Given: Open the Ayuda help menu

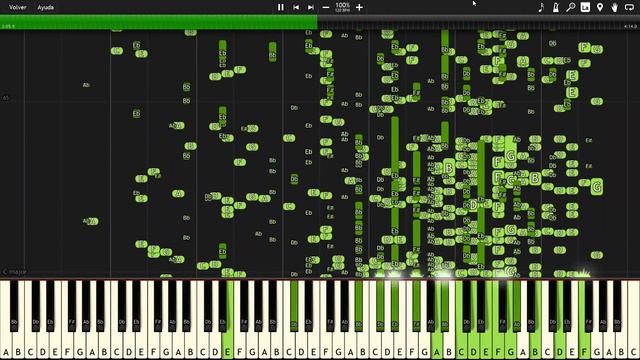Looking at the screenshot, I should click(45, 7).
